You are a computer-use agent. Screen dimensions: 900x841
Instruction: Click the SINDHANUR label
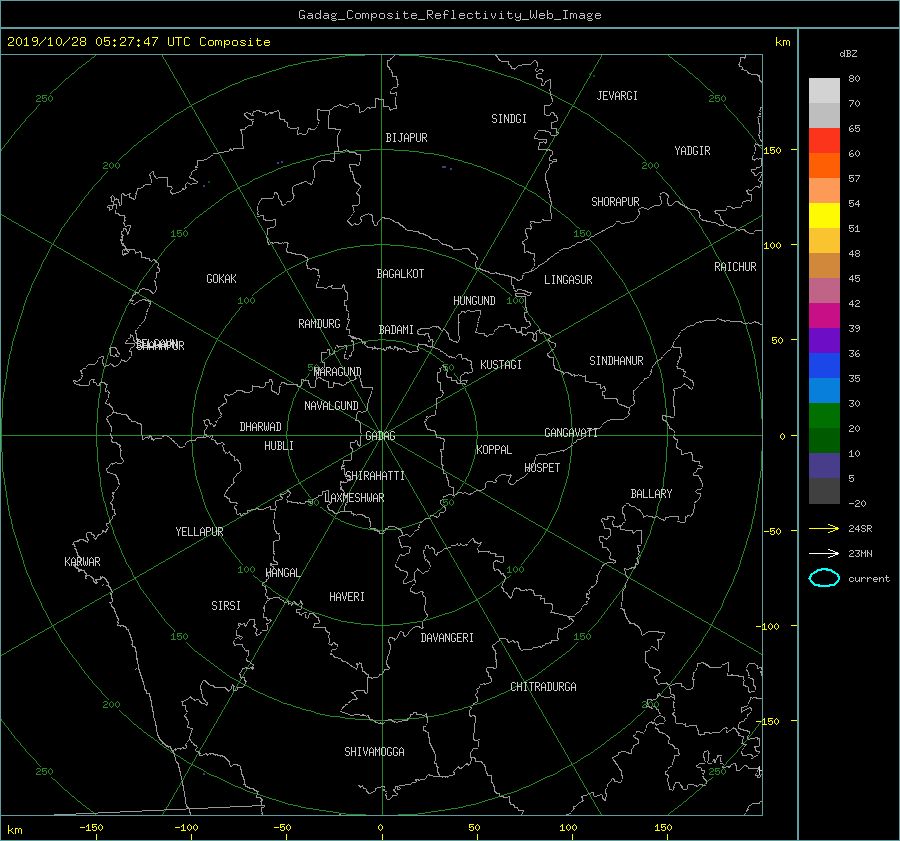(616, 361)
